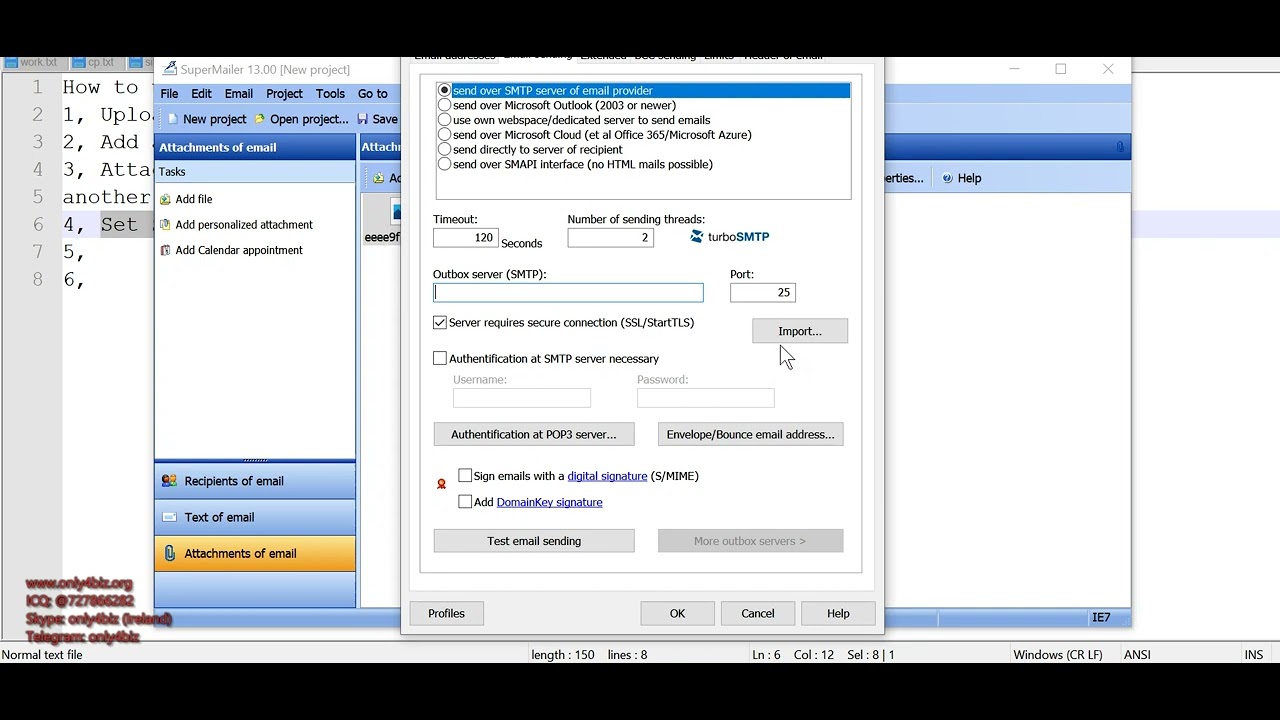Image resolution: width=1280 pixels, height=720 pixels.
Task: Select send over SMAPI interface option
Action: [445, 164]
